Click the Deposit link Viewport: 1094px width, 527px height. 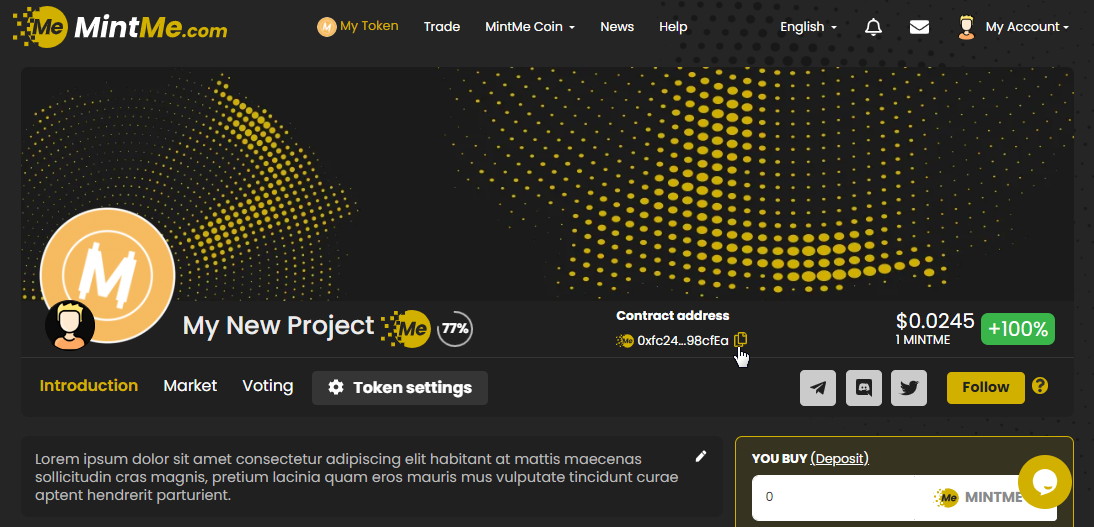point(839,458)
